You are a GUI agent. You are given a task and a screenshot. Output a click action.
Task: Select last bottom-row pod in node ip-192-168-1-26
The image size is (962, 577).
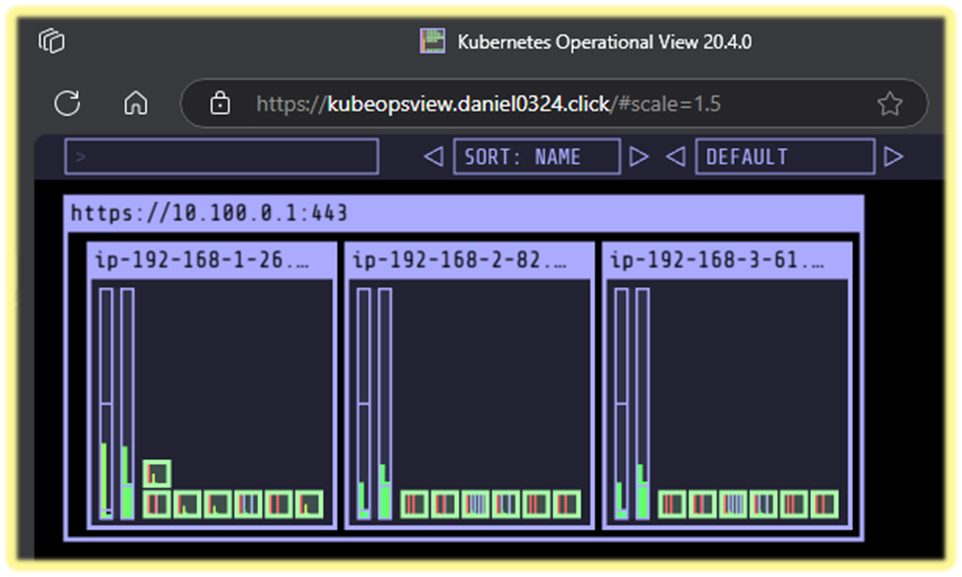pos(309,505)
